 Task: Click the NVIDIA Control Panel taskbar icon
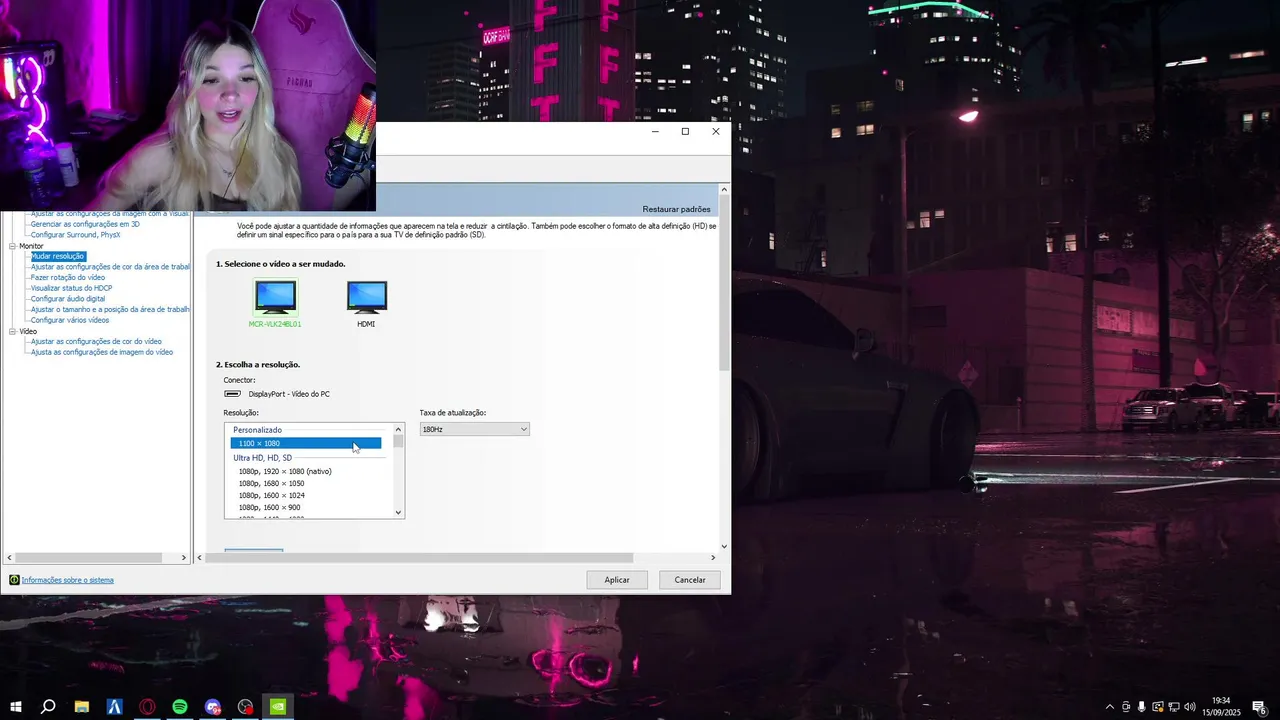[279, 707]
